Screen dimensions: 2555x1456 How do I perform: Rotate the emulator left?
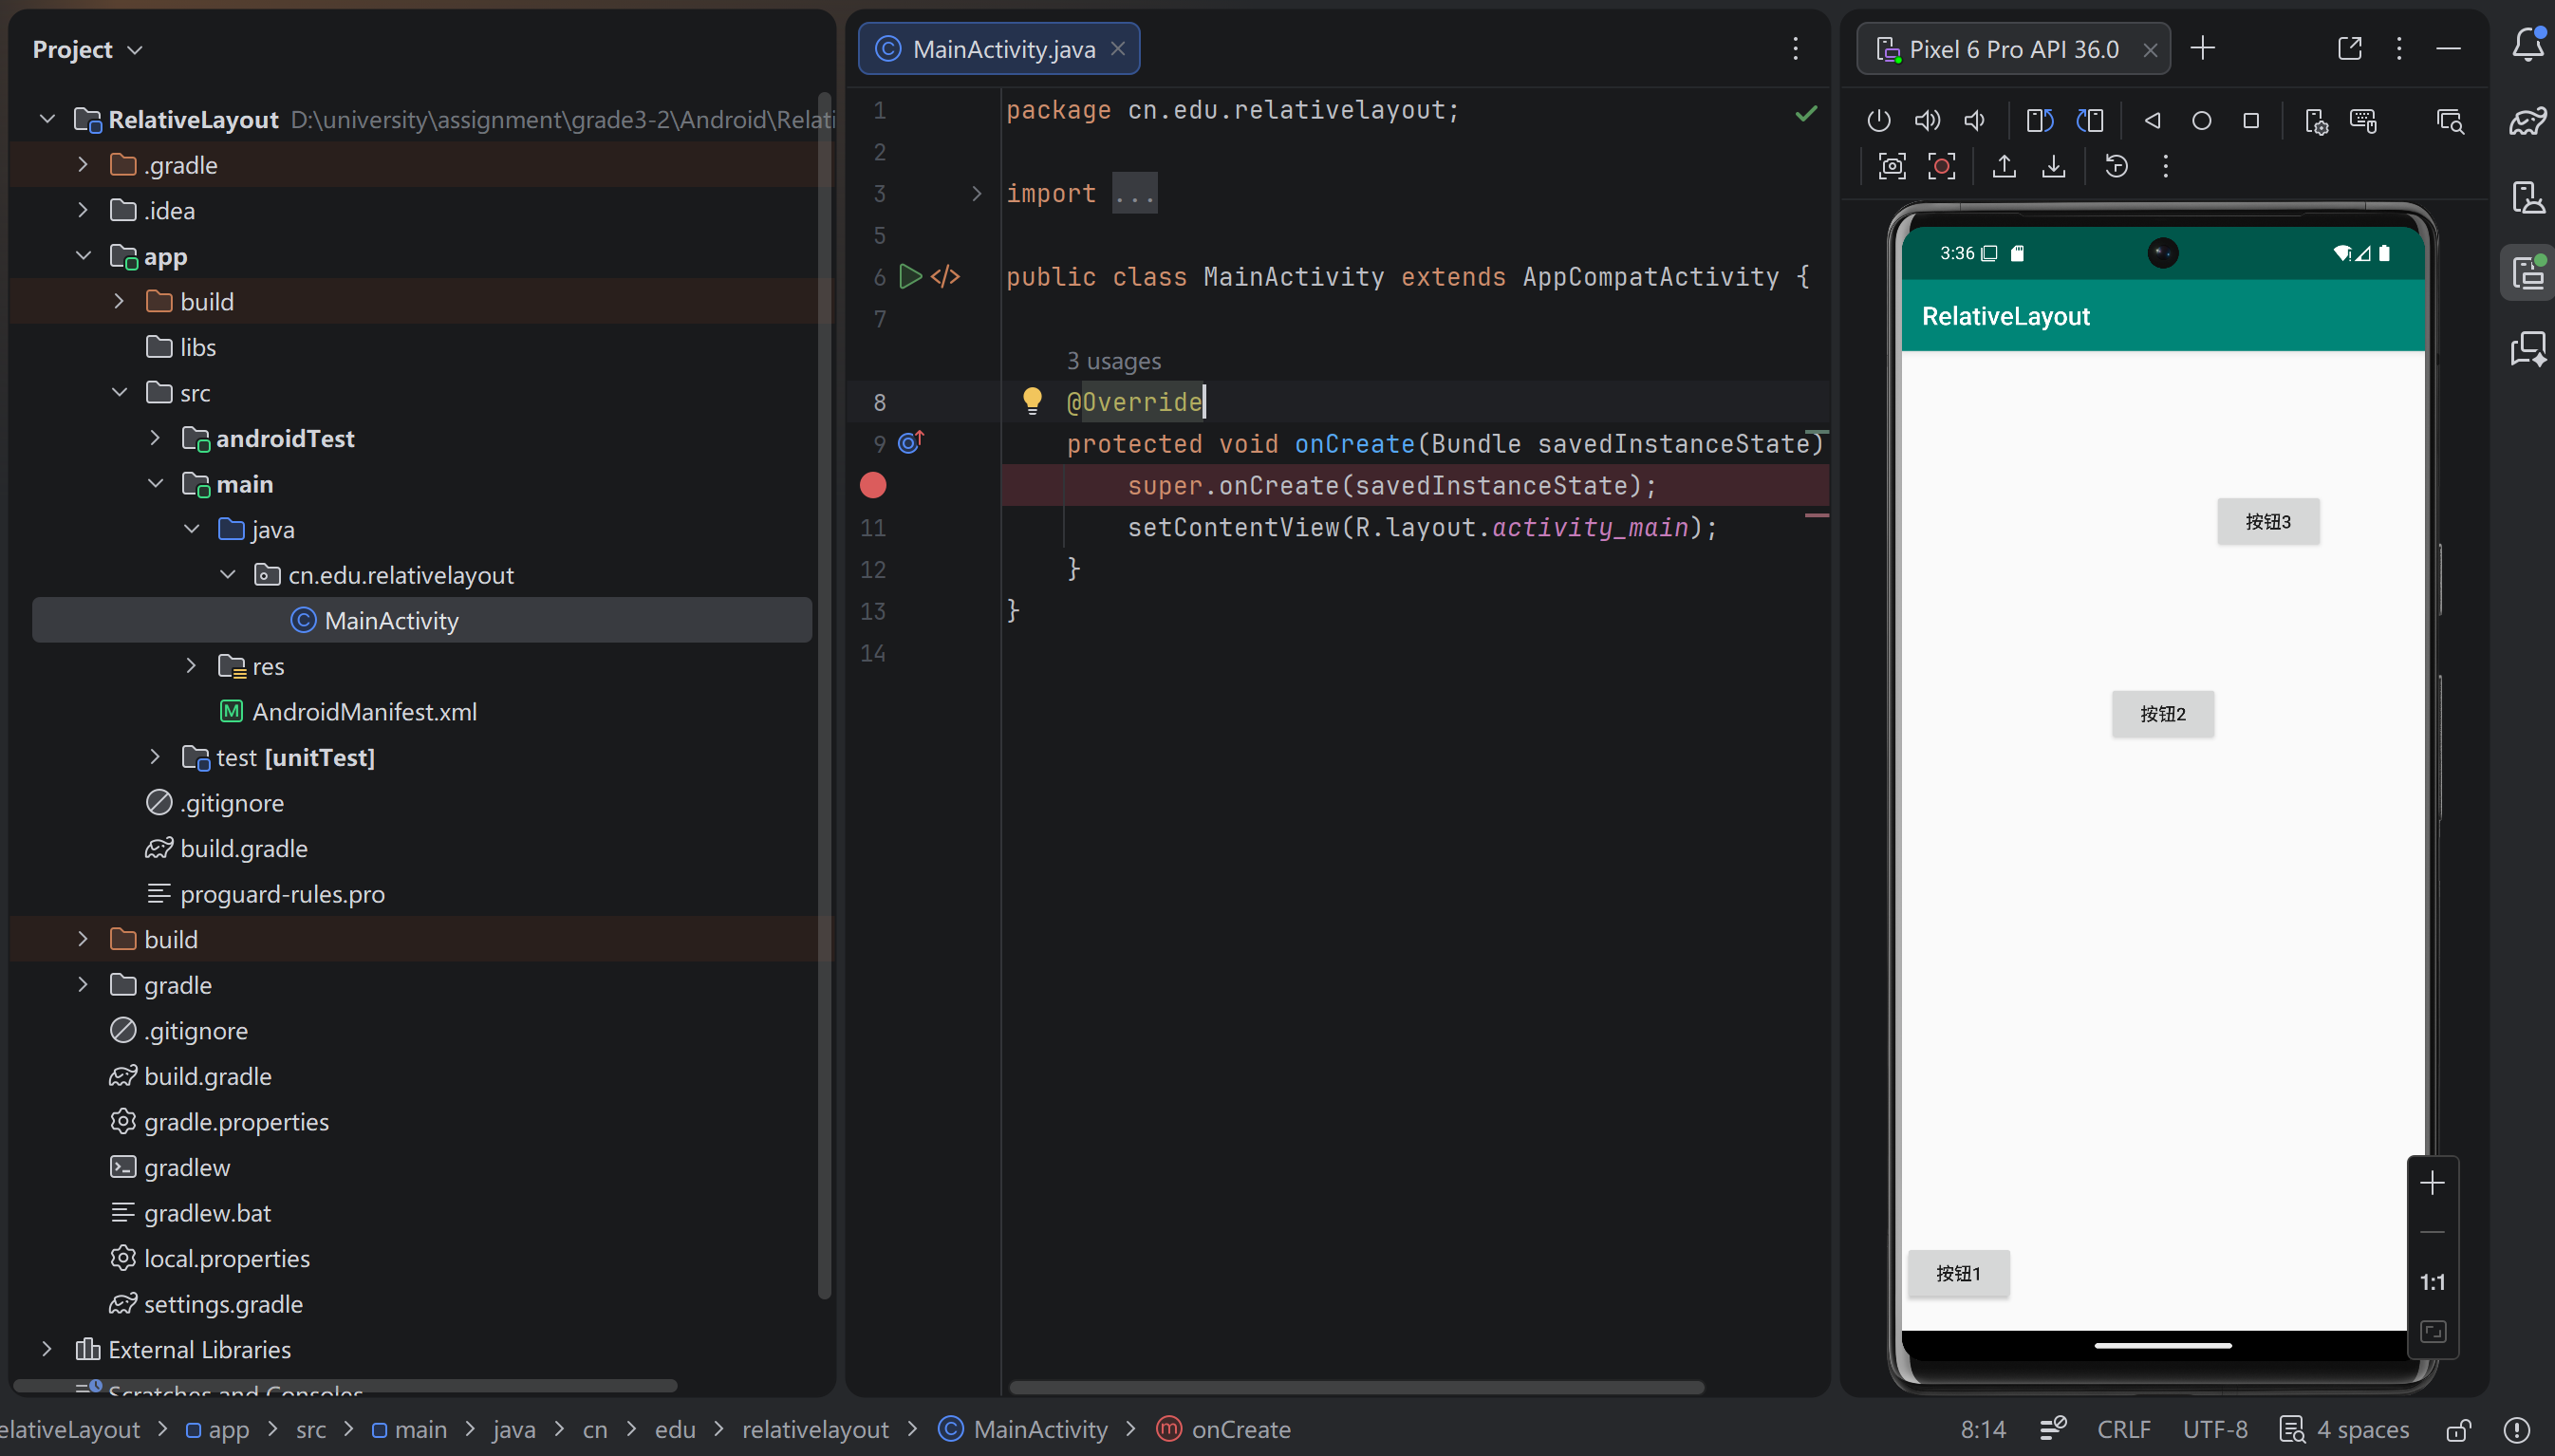pos(2039,121)
